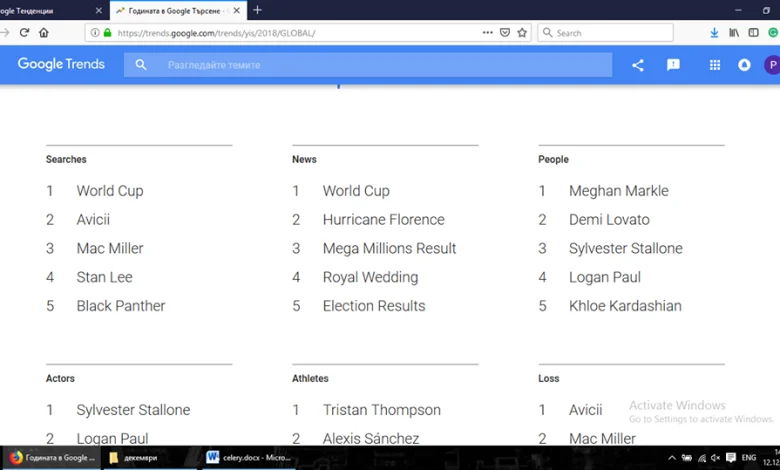The image size is (780, 470).
Task: Open the Action Center notifications icon
Action: coord(731,458)
